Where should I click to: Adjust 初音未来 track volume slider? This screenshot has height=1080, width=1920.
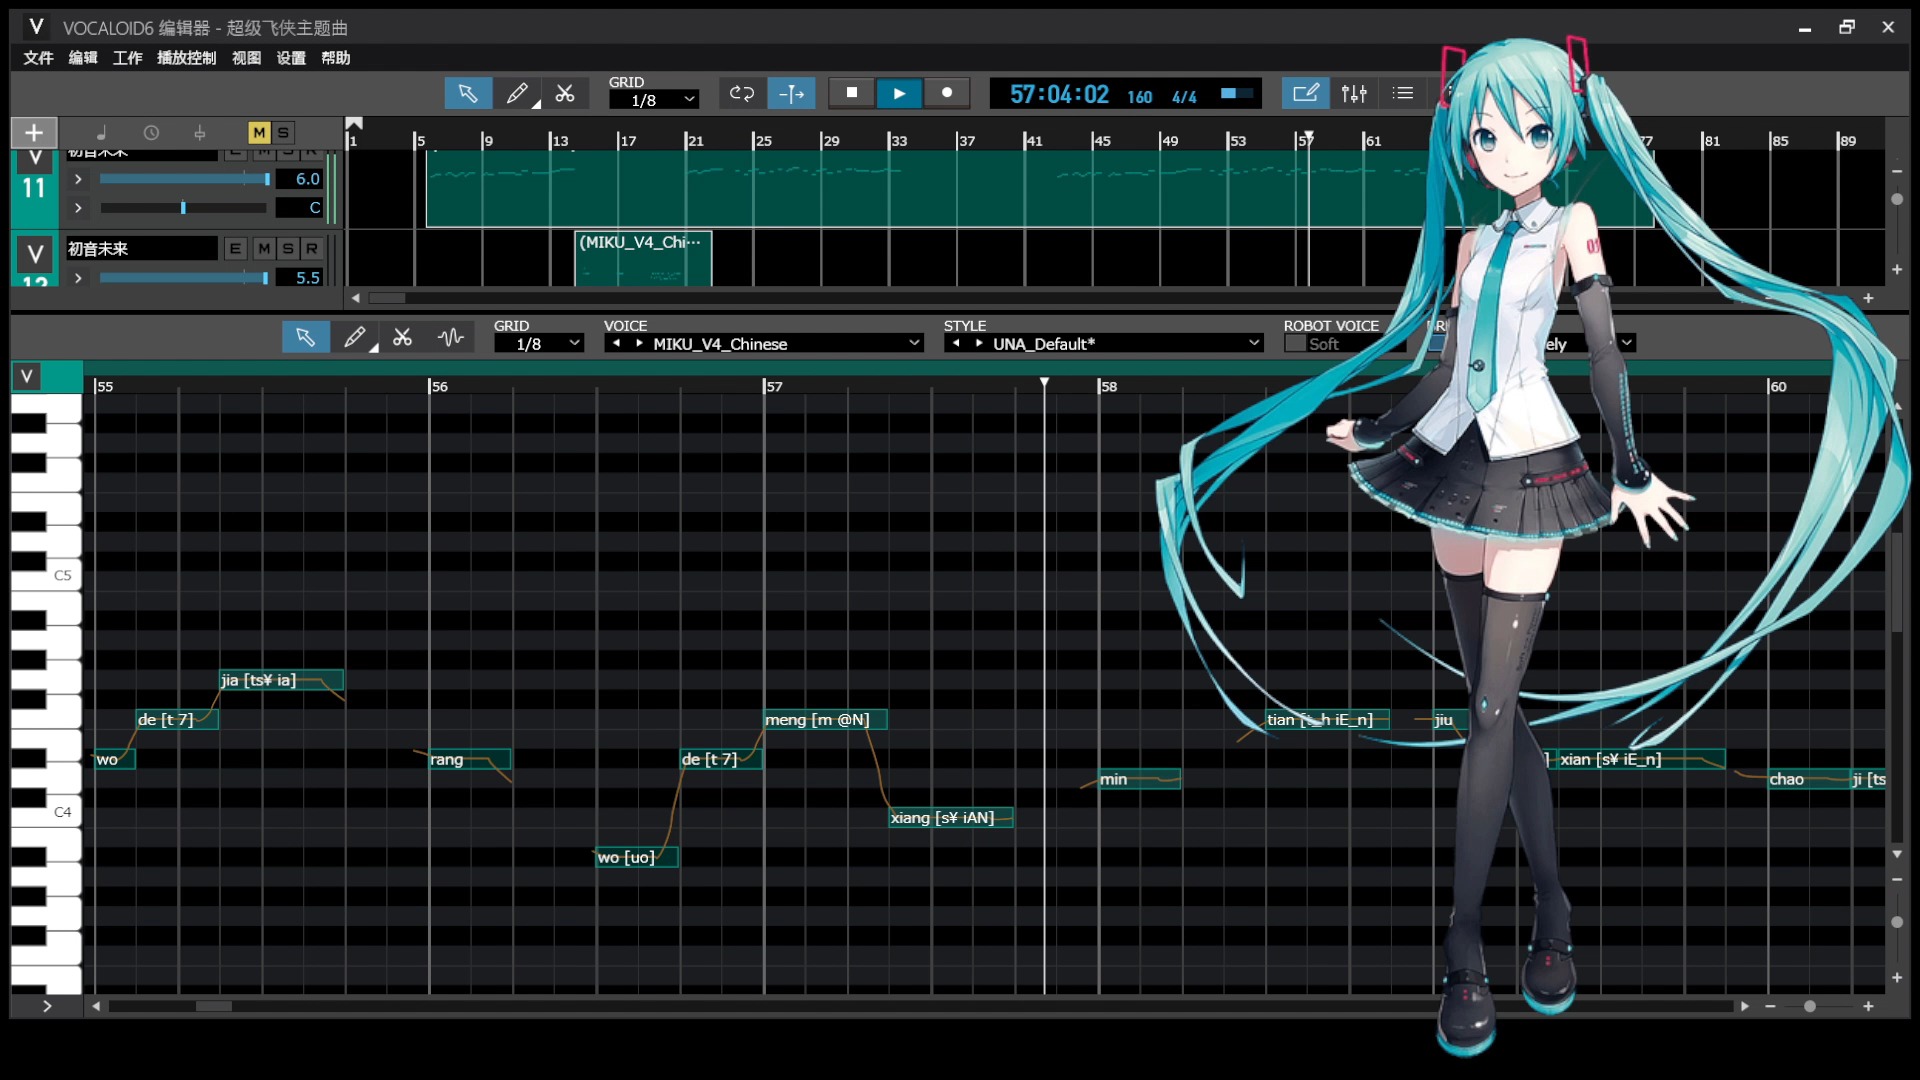(x=184, y=278)
